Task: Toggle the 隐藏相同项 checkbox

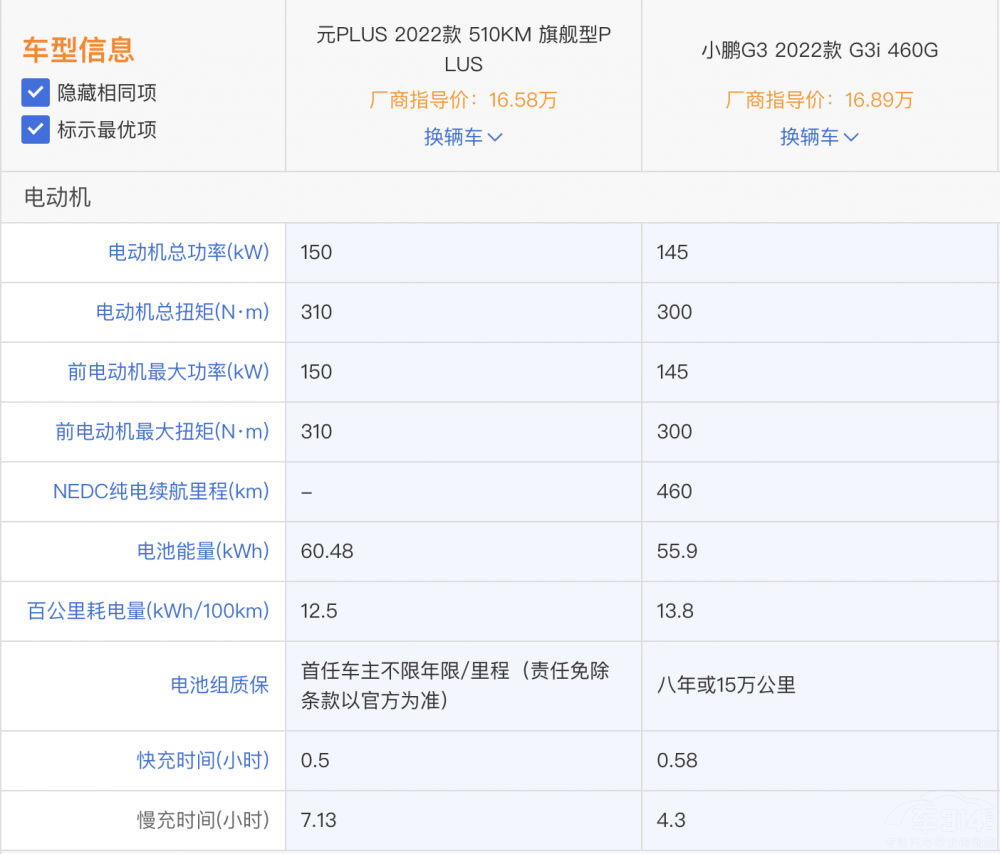Action: tap(36, 93)
